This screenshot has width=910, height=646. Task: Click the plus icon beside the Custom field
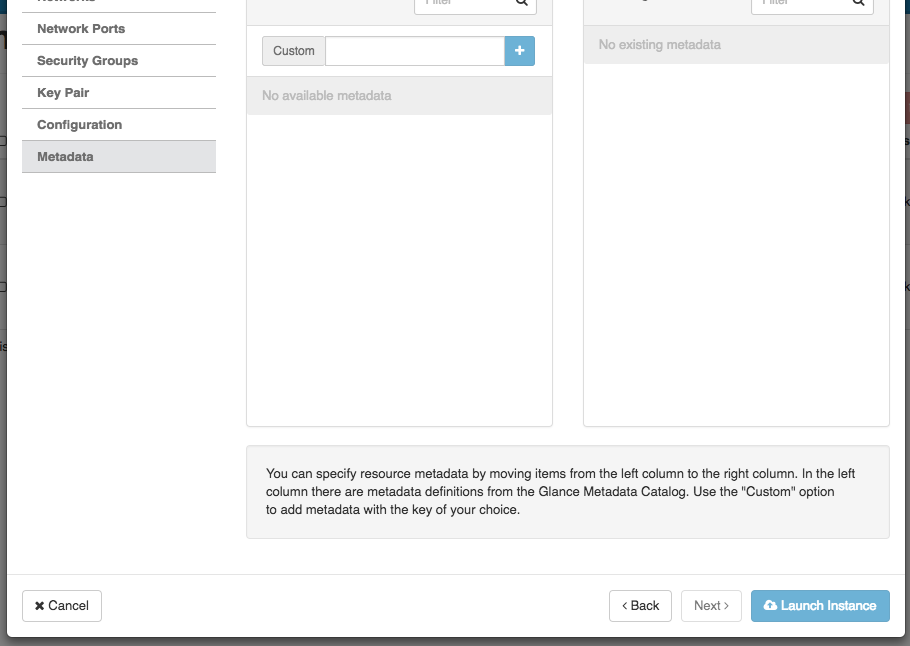[x=519, y=51]
